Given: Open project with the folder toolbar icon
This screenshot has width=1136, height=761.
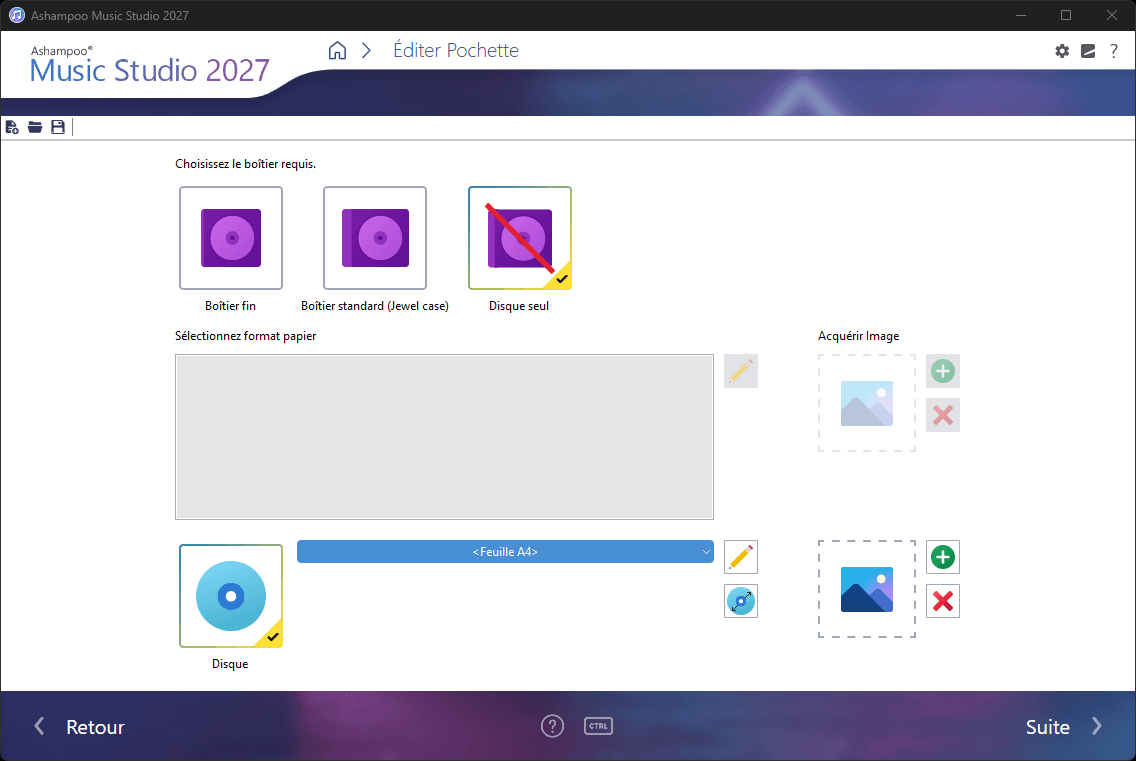Looking at the screenshot, I should 35,128.
